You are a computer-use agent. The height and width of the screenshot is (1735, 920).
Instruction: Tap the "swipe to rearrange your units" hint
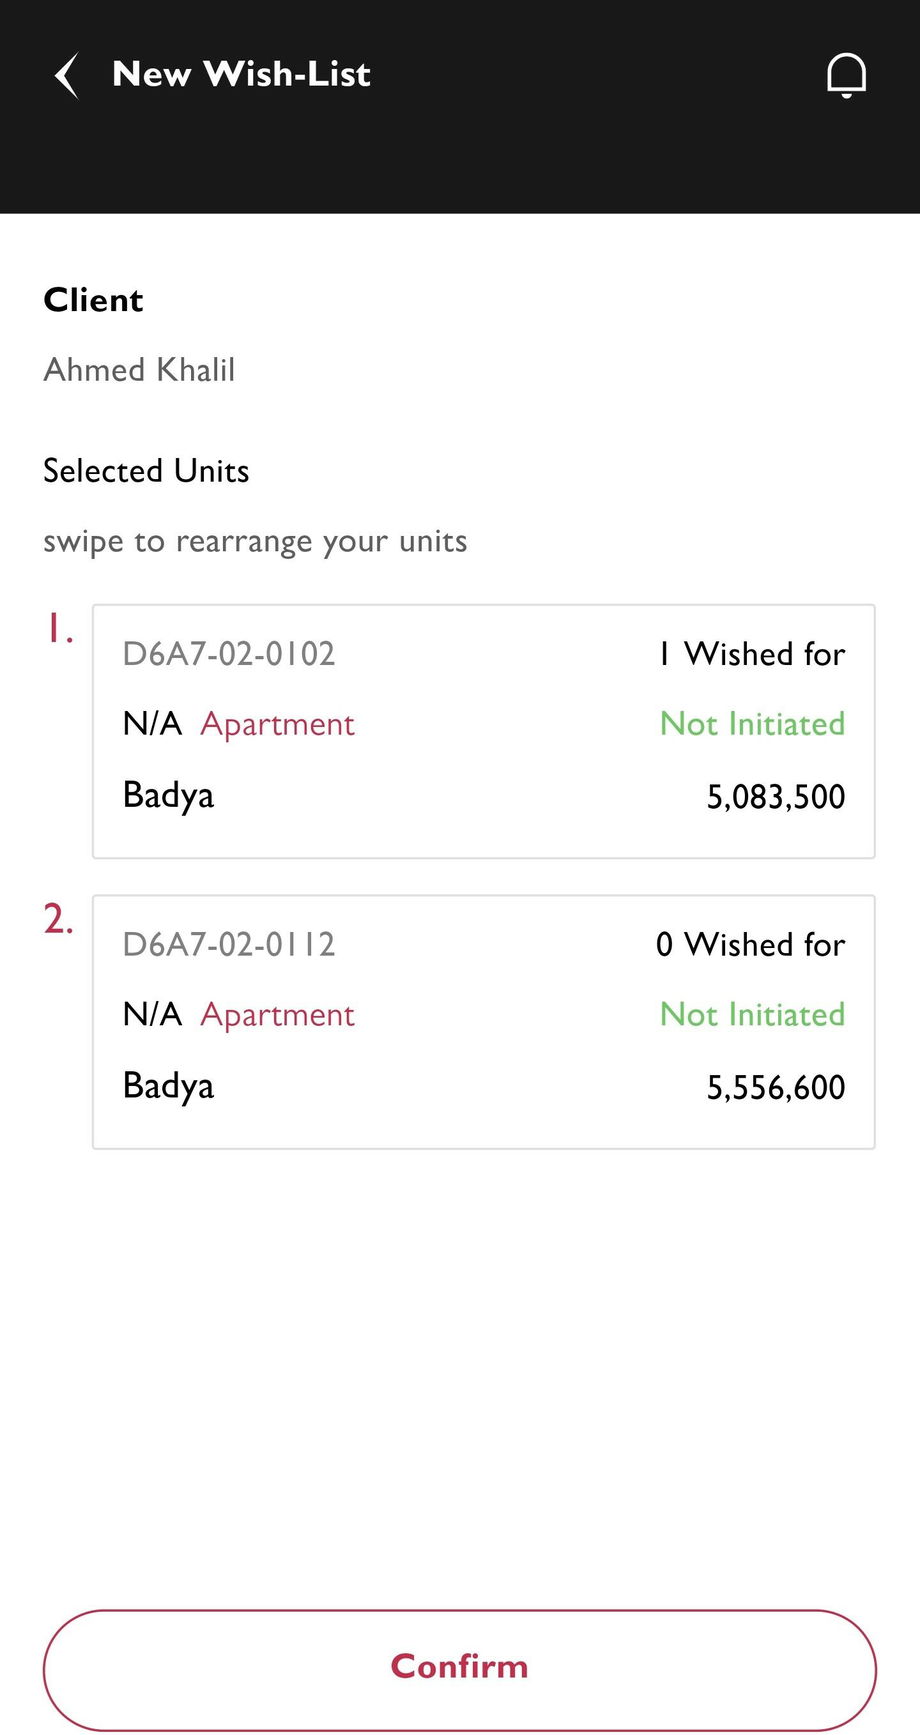[x=255, y=542]
